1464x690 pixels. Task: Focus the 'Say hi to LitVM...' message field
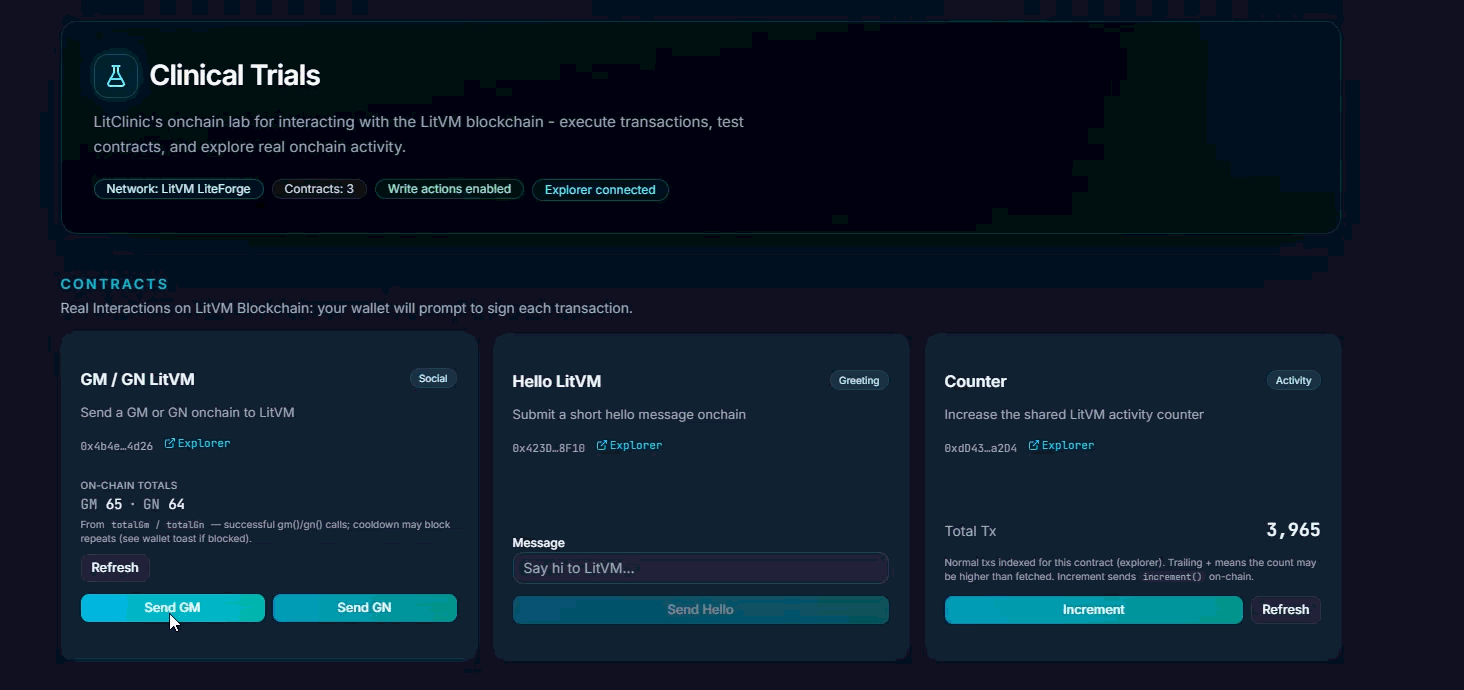pos(700,568)
